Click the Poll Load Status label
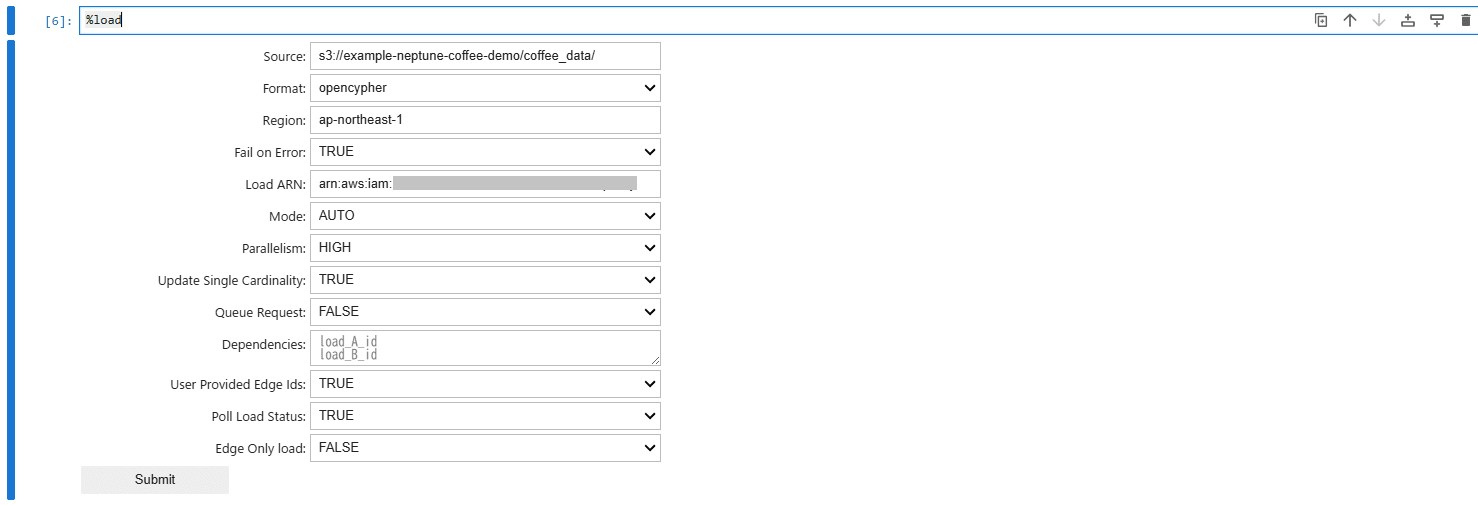Image resolution: width=1478 pixels, height=505 pixels. pos(259,417)
